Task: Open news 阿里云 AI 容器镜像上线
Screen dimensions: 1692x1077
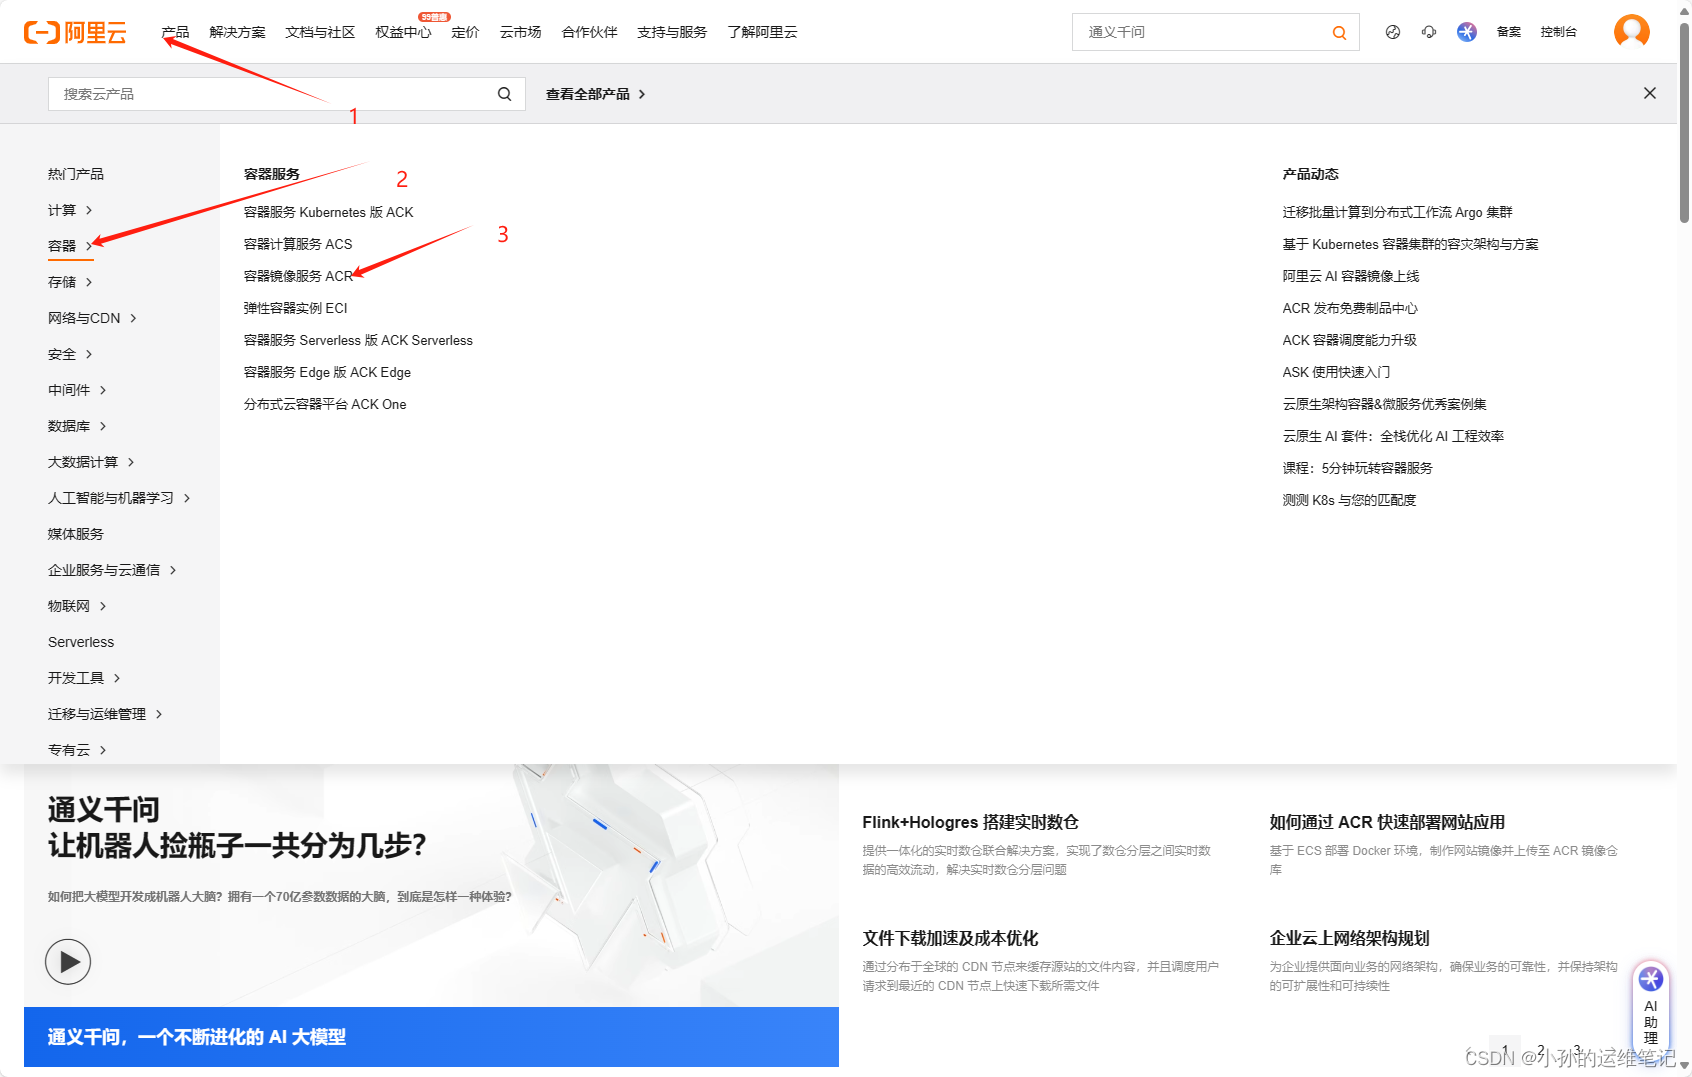Action: [x=1351, y=276]
